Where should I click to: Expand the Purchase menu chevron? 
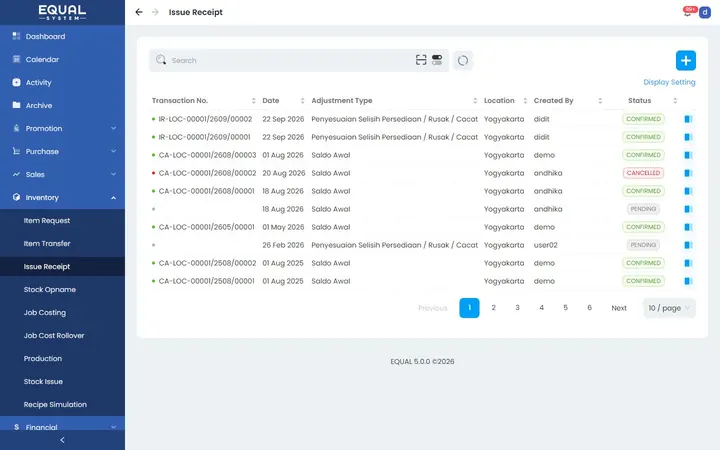113,151
